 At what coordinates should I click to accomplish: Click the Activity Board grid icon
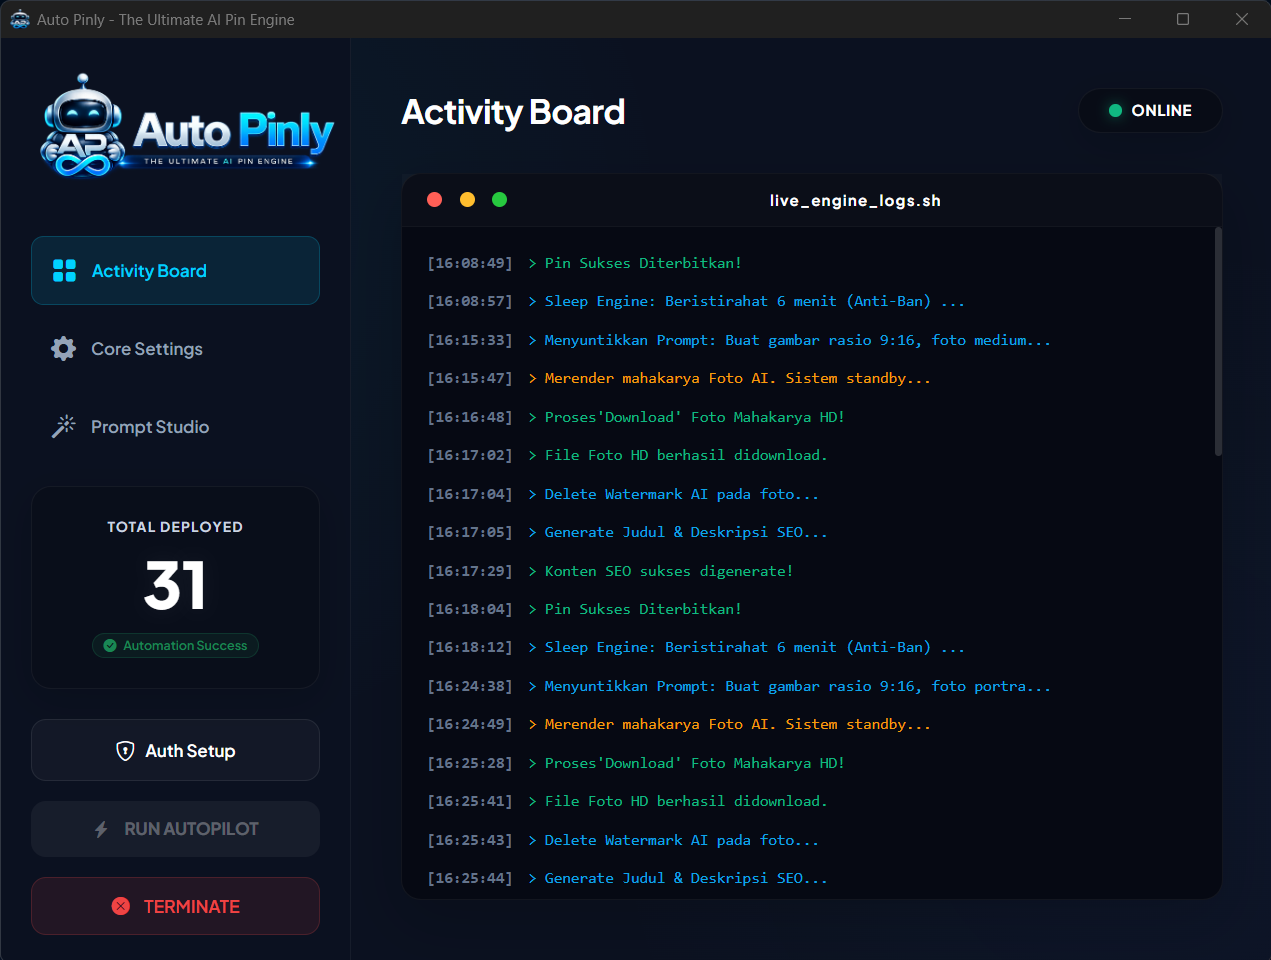[x=64, y=271]
